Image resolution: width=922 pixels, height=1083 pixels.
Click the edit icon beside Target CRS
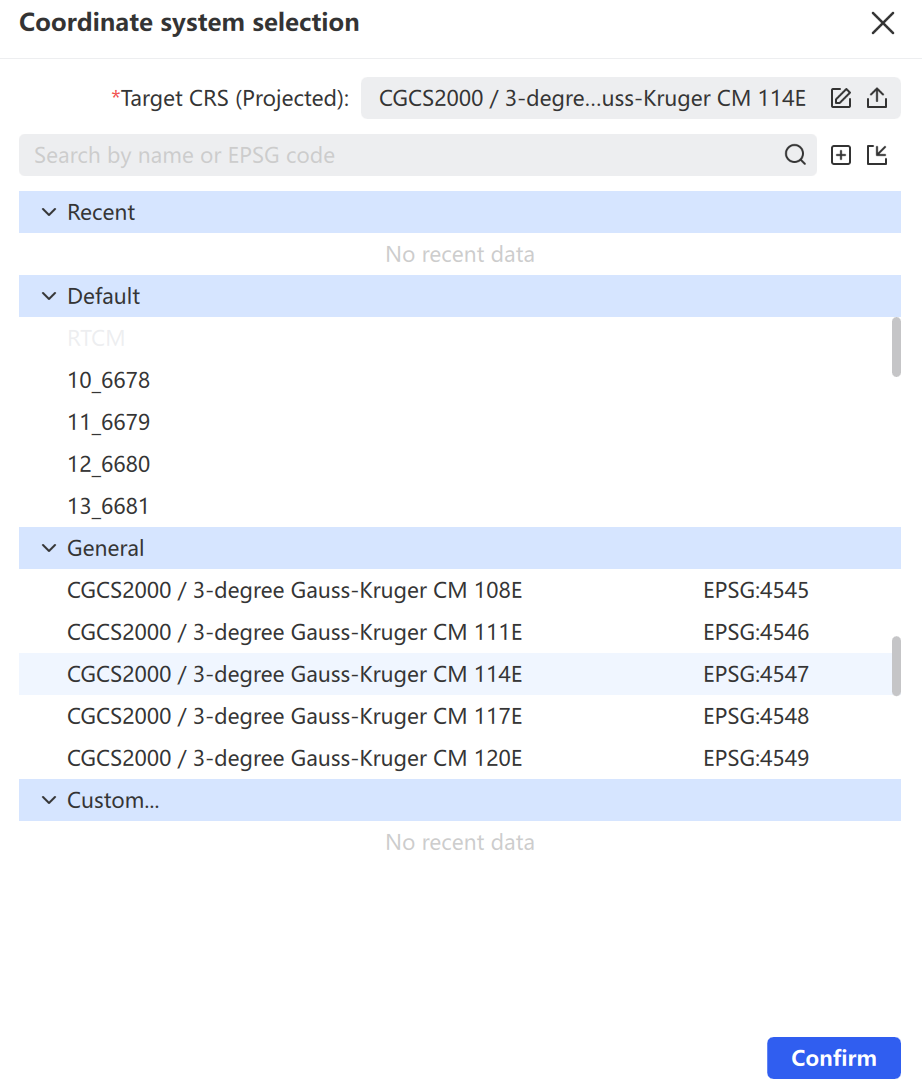[841, 98]
